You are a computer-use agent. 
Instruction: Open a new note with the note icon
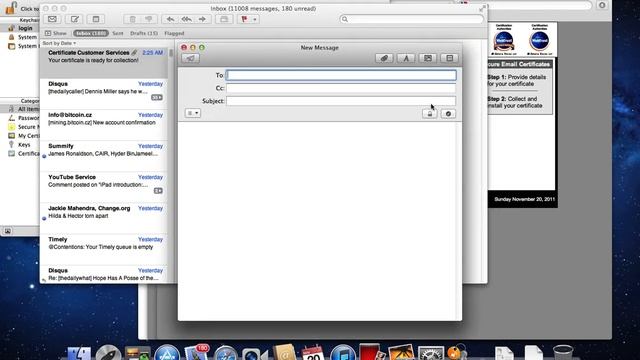click(96, 19)
